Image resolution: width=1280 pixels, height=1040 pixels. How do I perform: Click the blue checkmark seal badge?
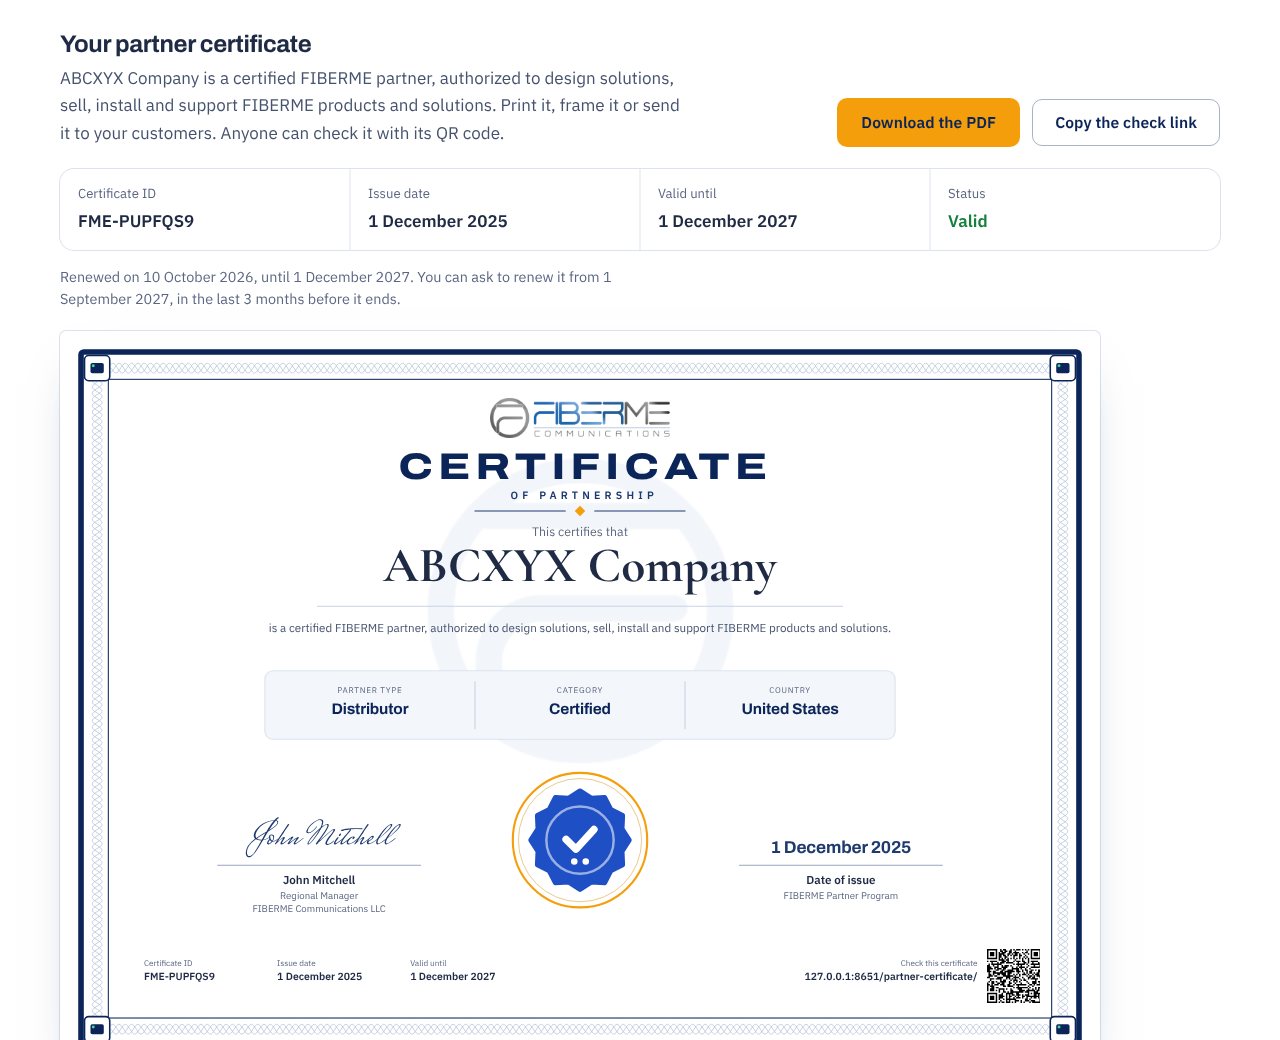[x=580, y=840]
